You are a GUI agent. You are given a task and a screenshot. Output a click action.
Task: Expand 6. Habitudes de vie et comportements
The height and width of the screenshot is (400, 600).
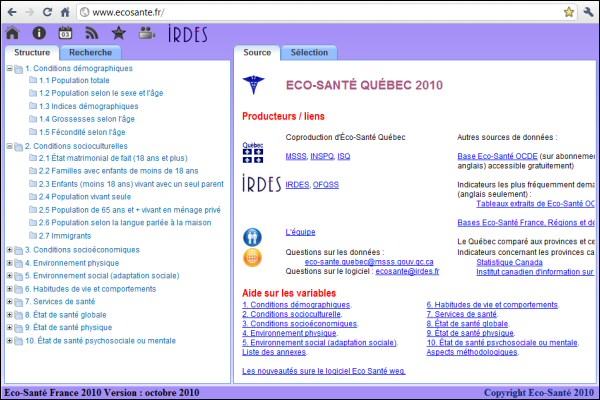10,289
